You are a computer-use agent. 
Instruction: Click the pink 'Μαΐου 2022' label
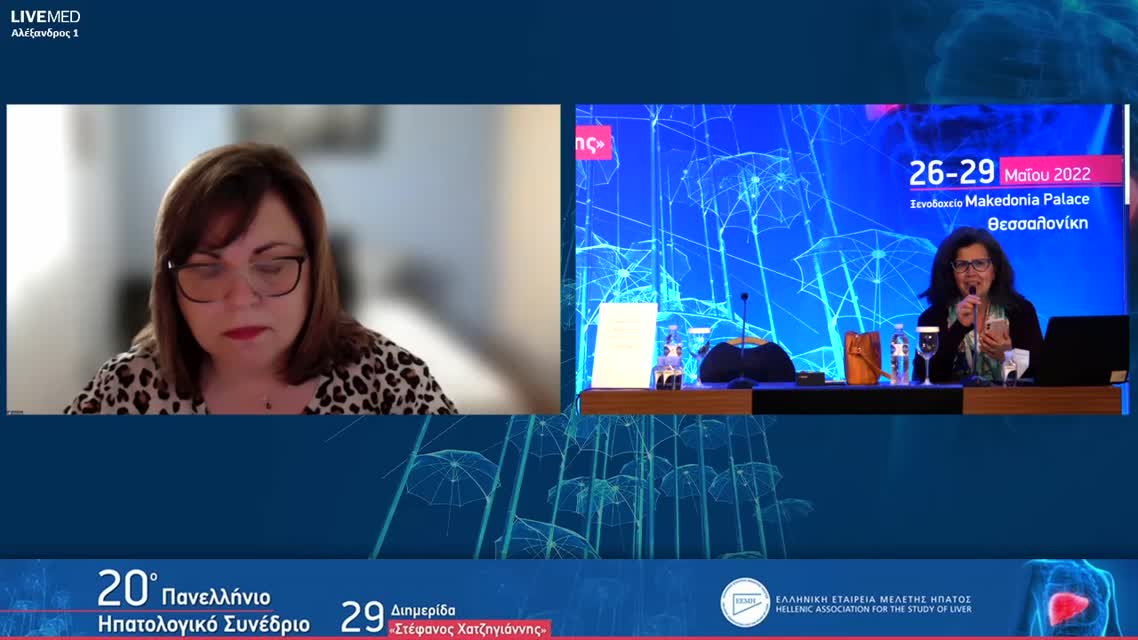pos(1060,171)
